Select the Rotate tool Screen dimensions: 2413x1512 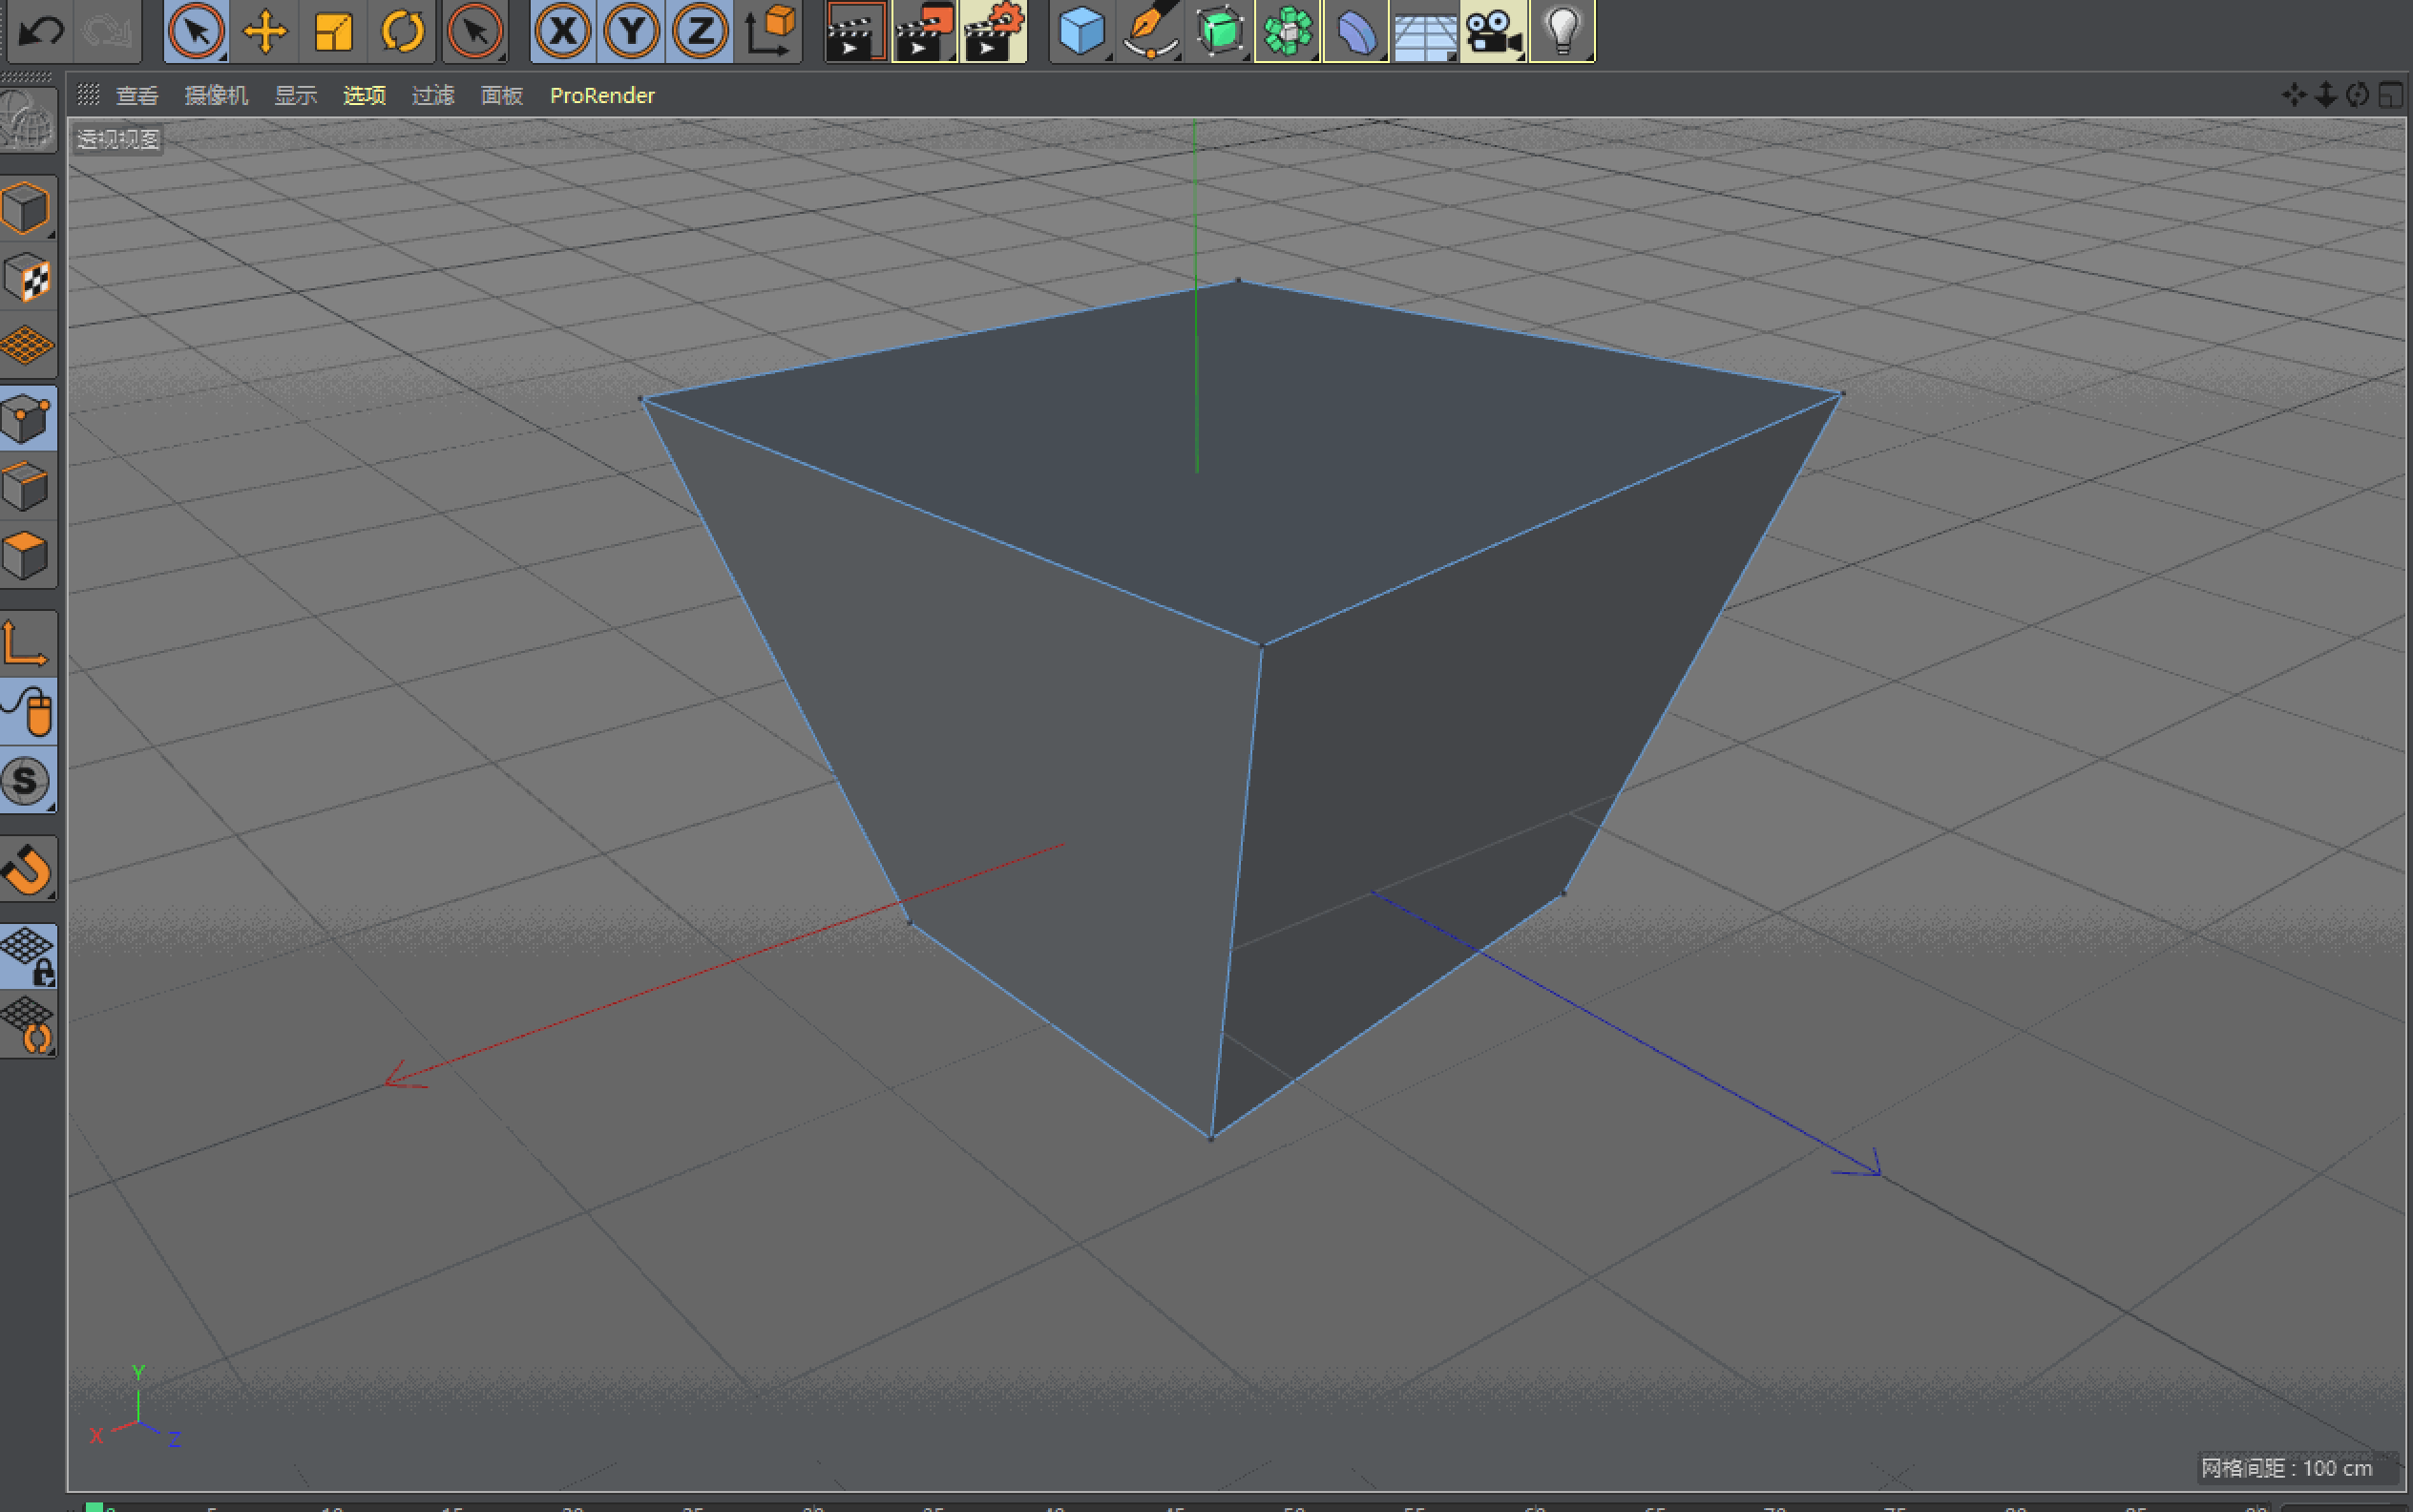pyautogui.click(x=402, y=31)
